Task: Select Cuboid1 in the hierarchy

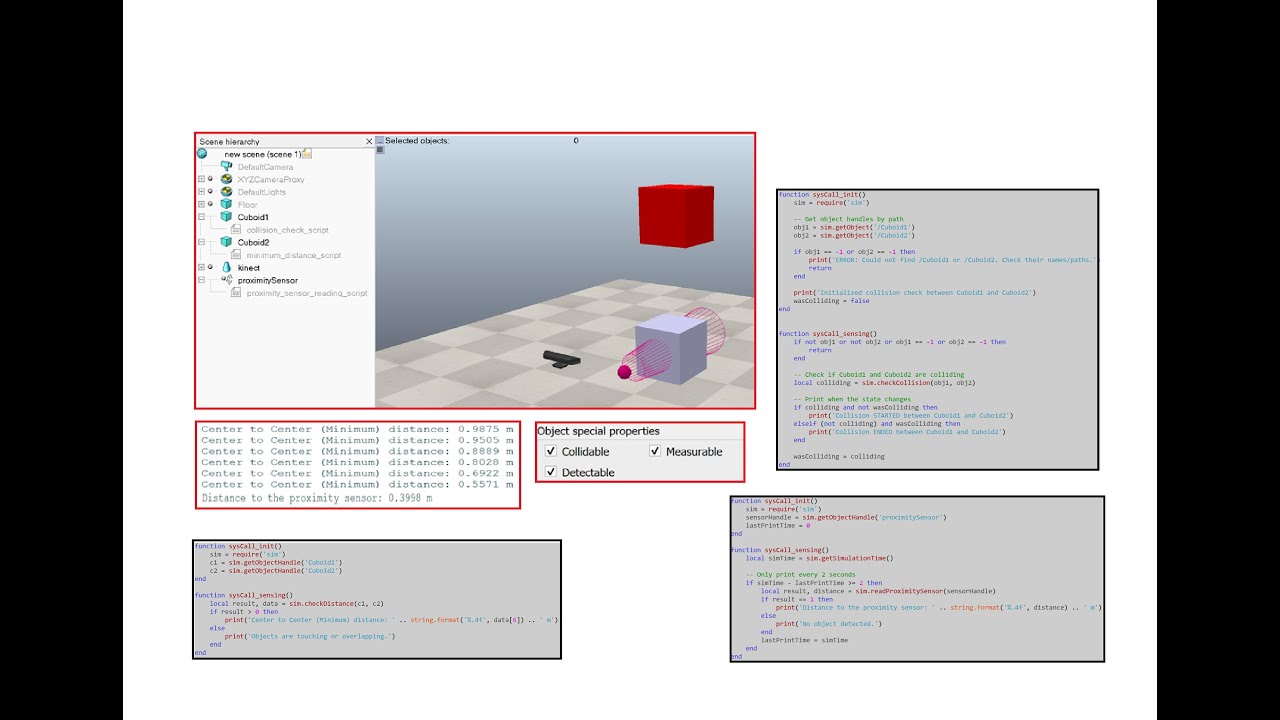Action: coord(253,217)
